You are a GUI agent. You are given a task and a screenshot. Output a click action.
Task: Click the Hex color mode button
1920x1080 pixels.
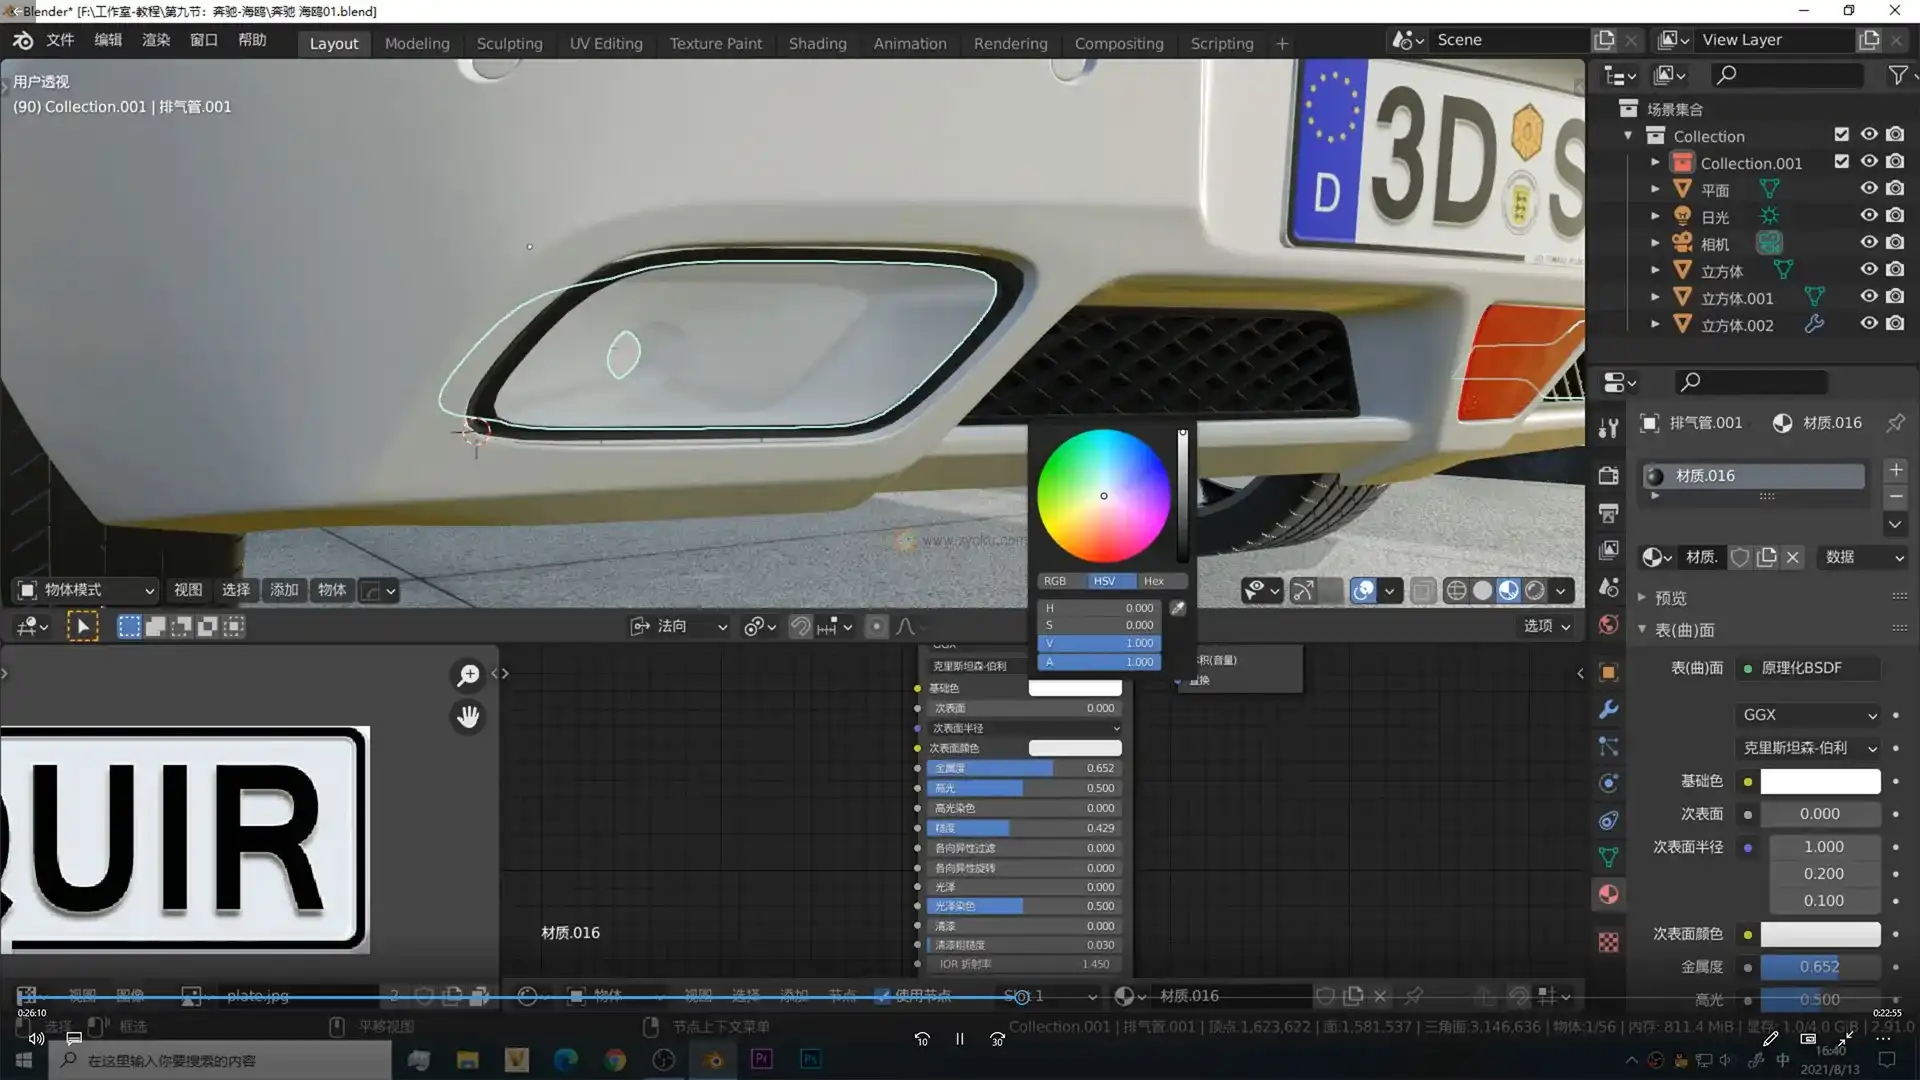coord(1153,581)
